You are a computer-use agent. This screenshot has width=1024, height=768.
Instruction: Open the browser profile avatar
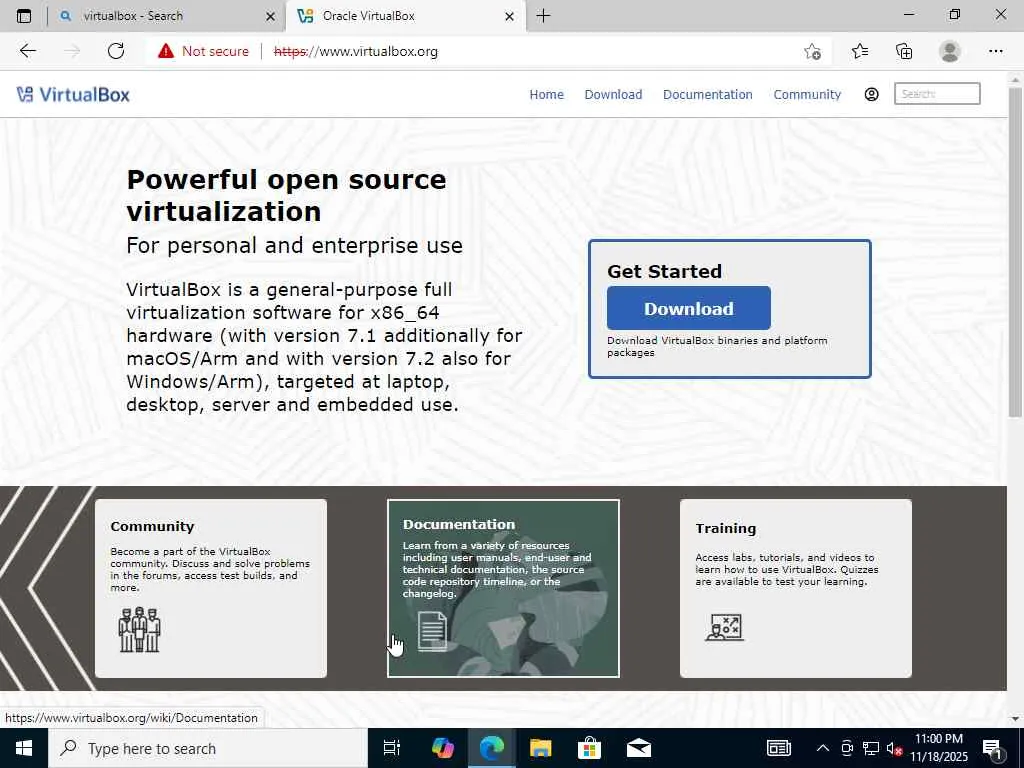tap(950, 51)
